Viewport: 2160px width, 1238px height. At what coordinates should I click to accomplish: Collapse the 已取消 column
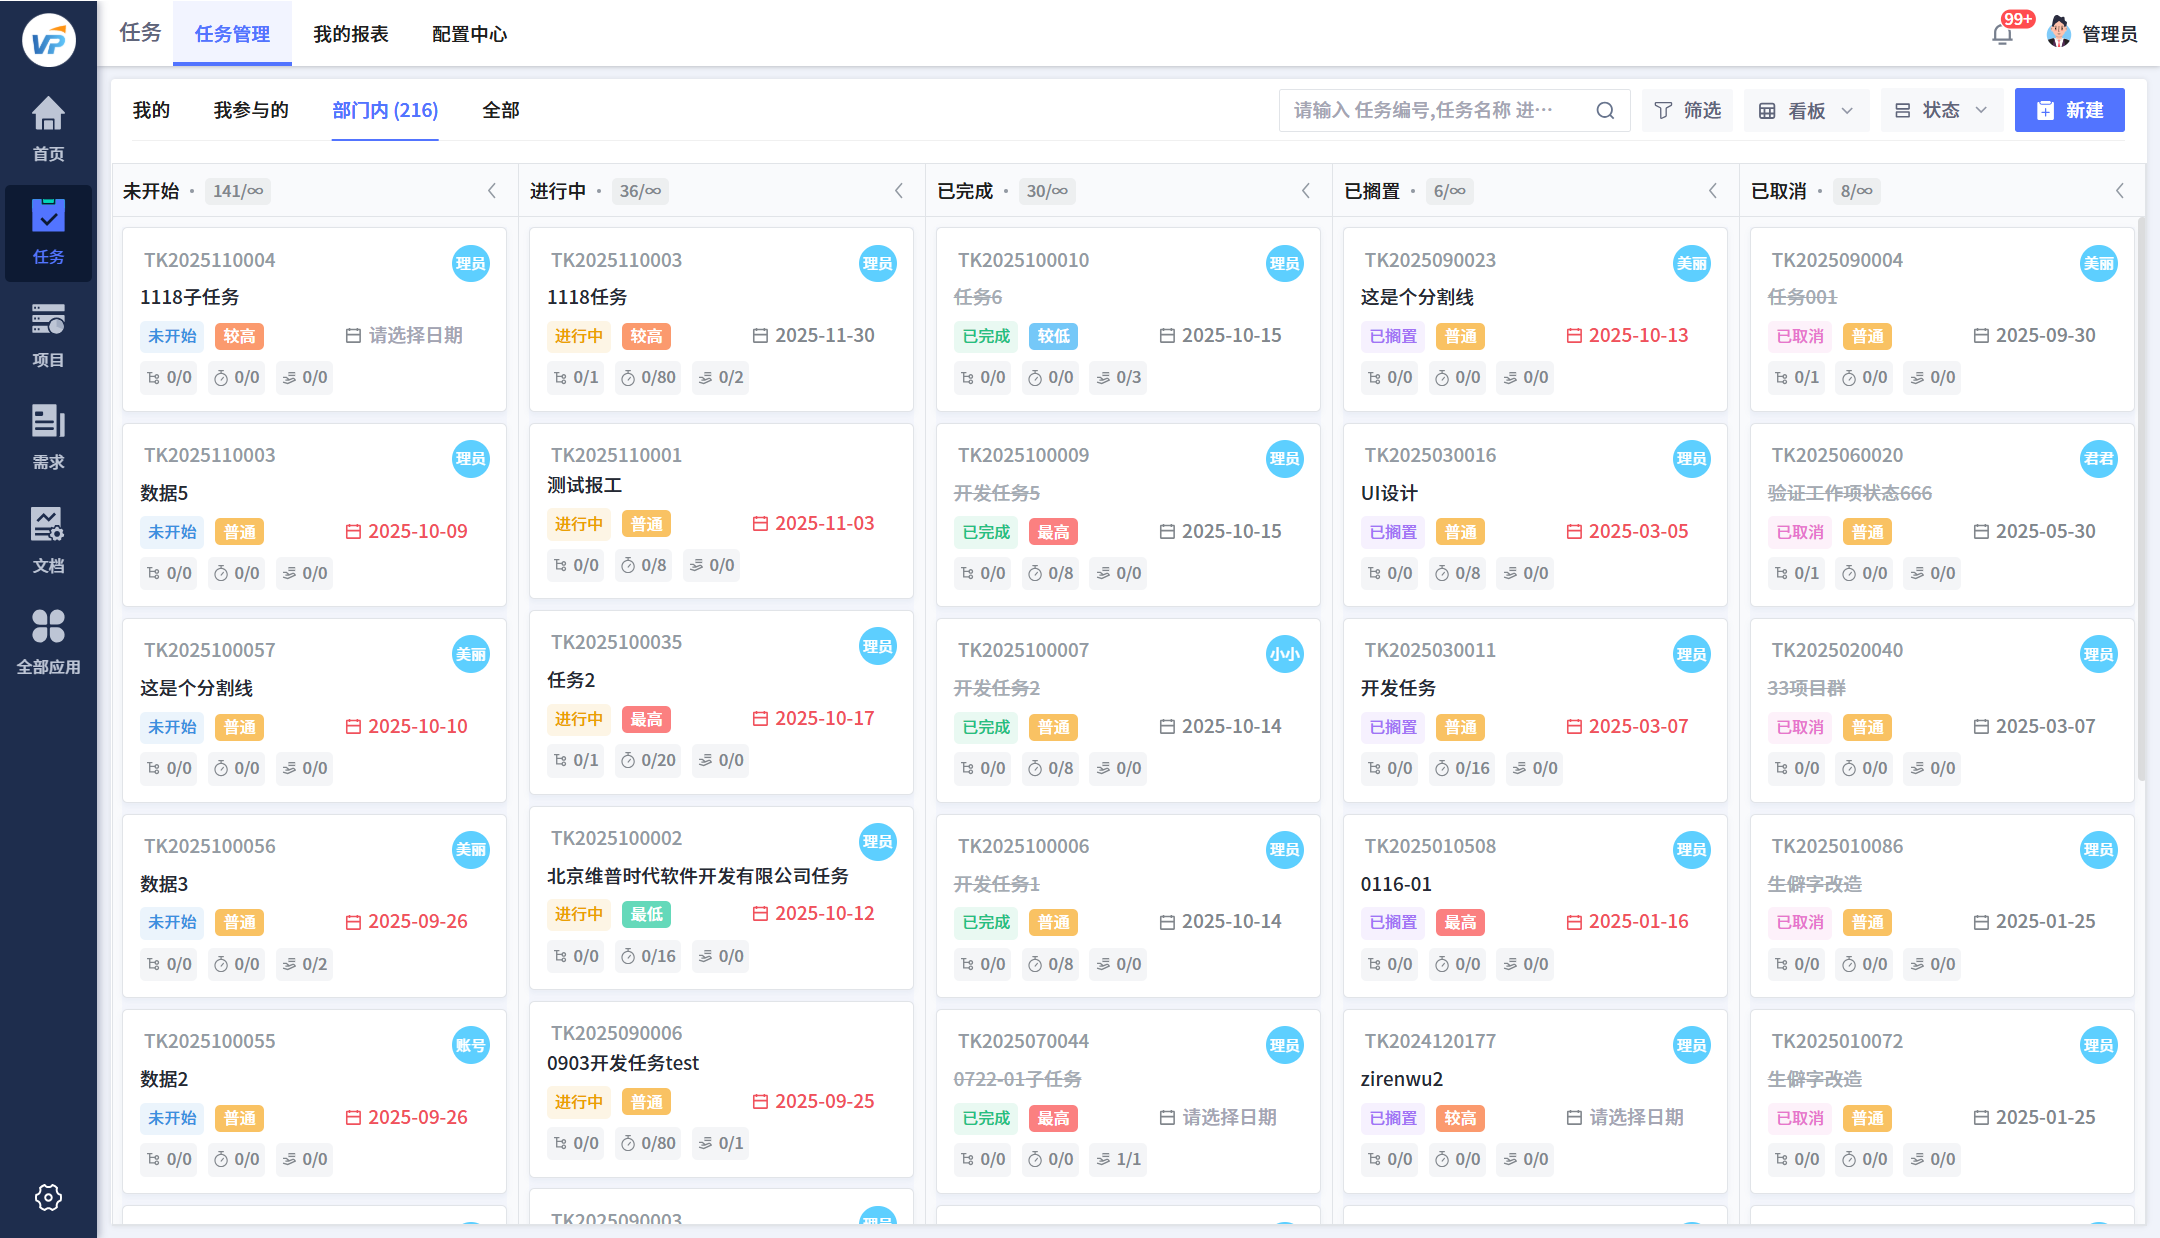[2120, 191]
